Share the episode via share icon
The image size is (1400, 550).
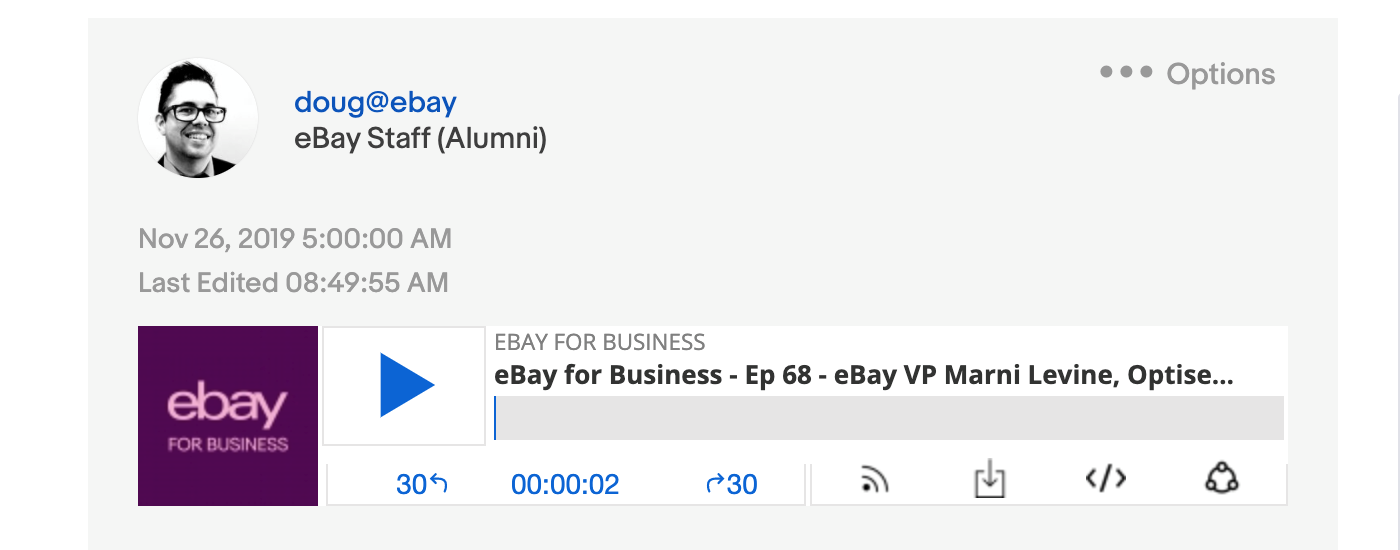point(1222,479)
